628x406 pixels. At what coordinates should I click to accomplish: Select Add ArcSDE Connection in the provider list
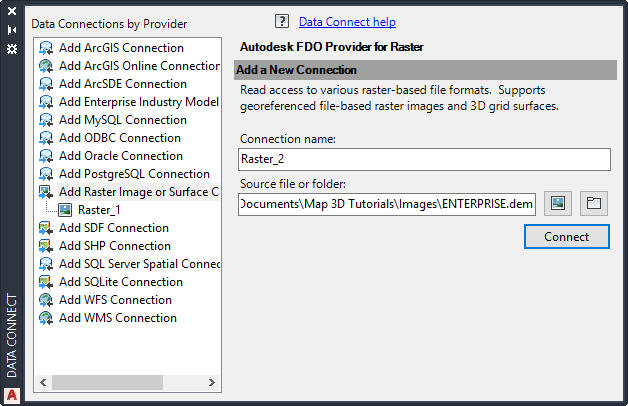click(122, 84)
